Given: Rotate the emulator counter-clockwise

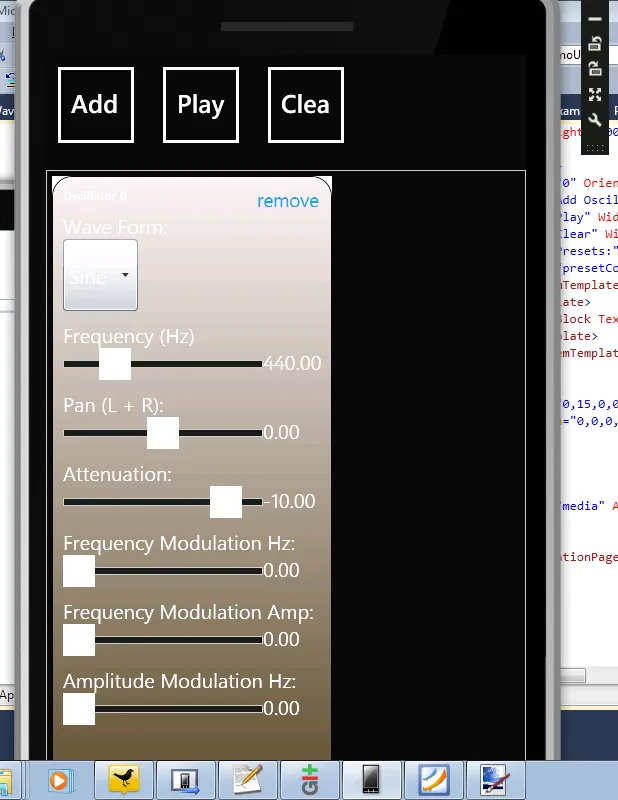Looking at the screenshot, I should point(595,44).
